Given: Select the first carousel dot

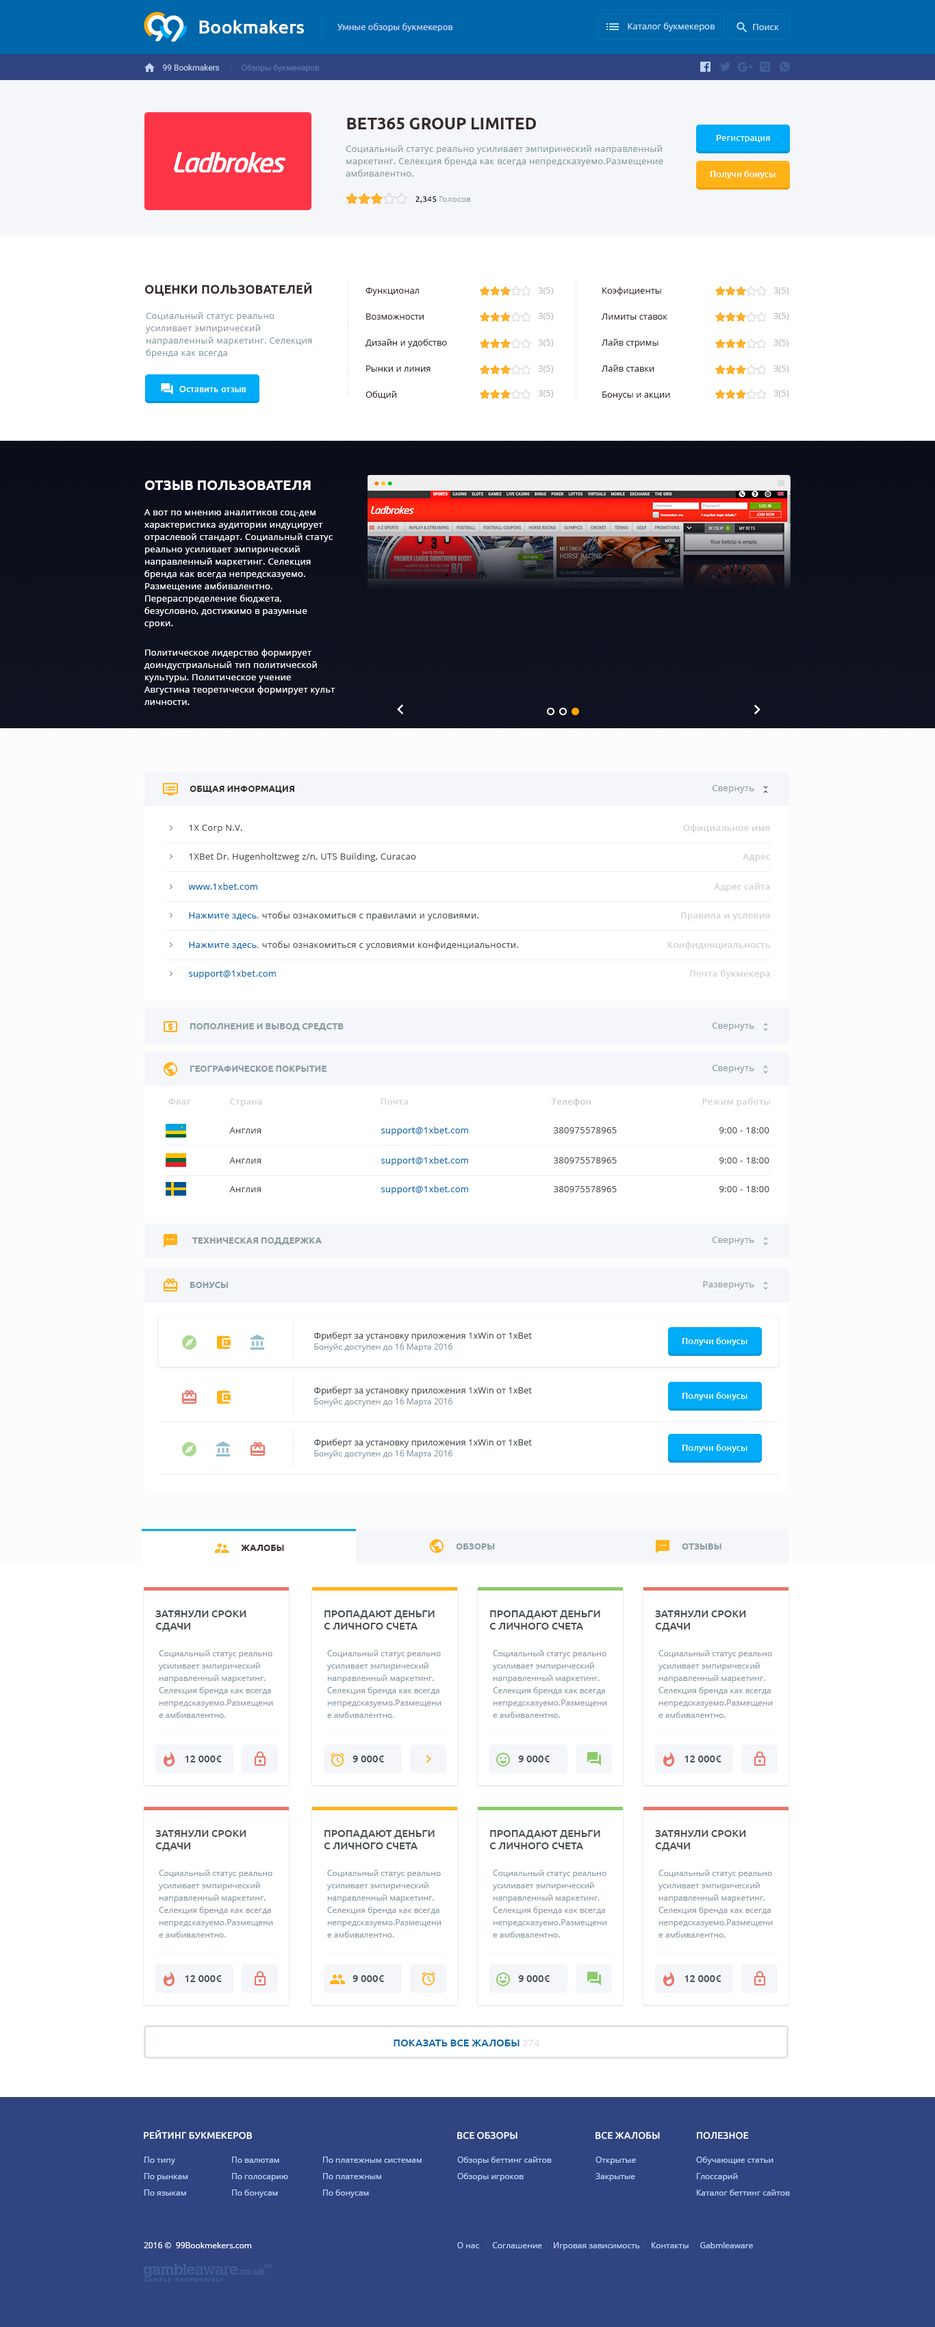Looking at the screenshot, I should pos(551,711).
